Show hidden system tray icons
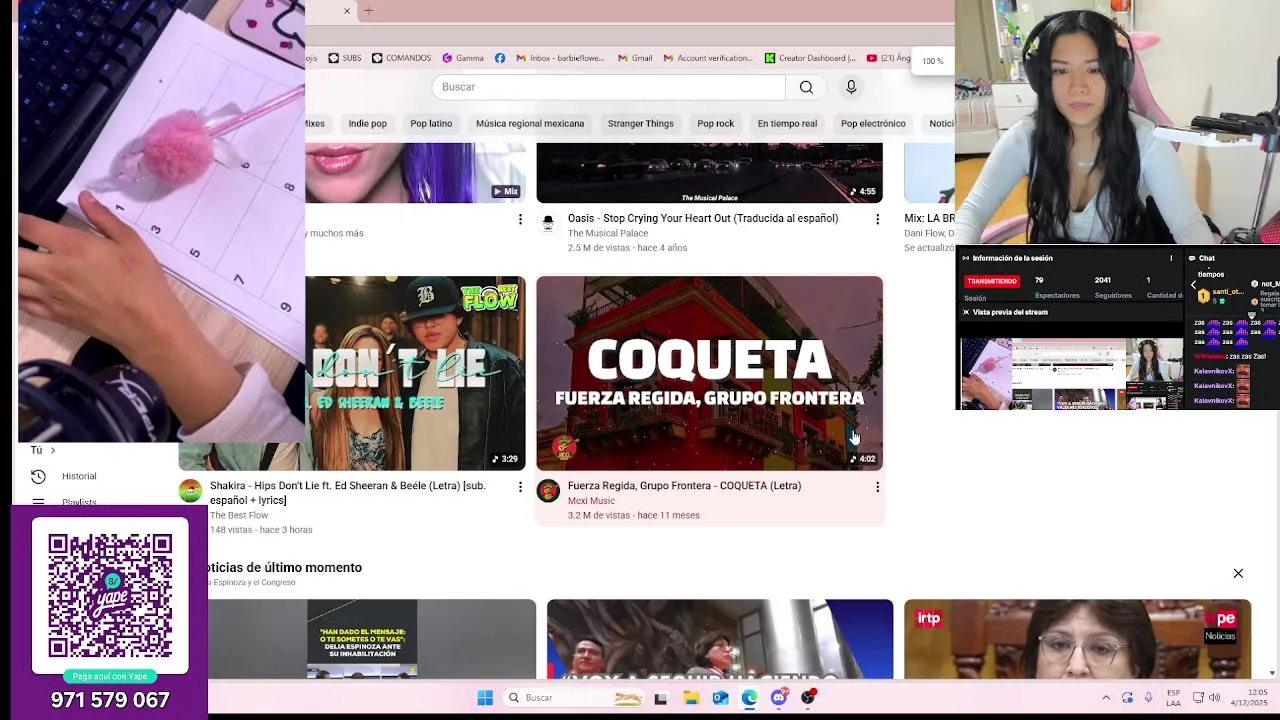Image resolution: width=1280 pixels, height=720 pixels. pyautogui.click(x=1106, y=698)
